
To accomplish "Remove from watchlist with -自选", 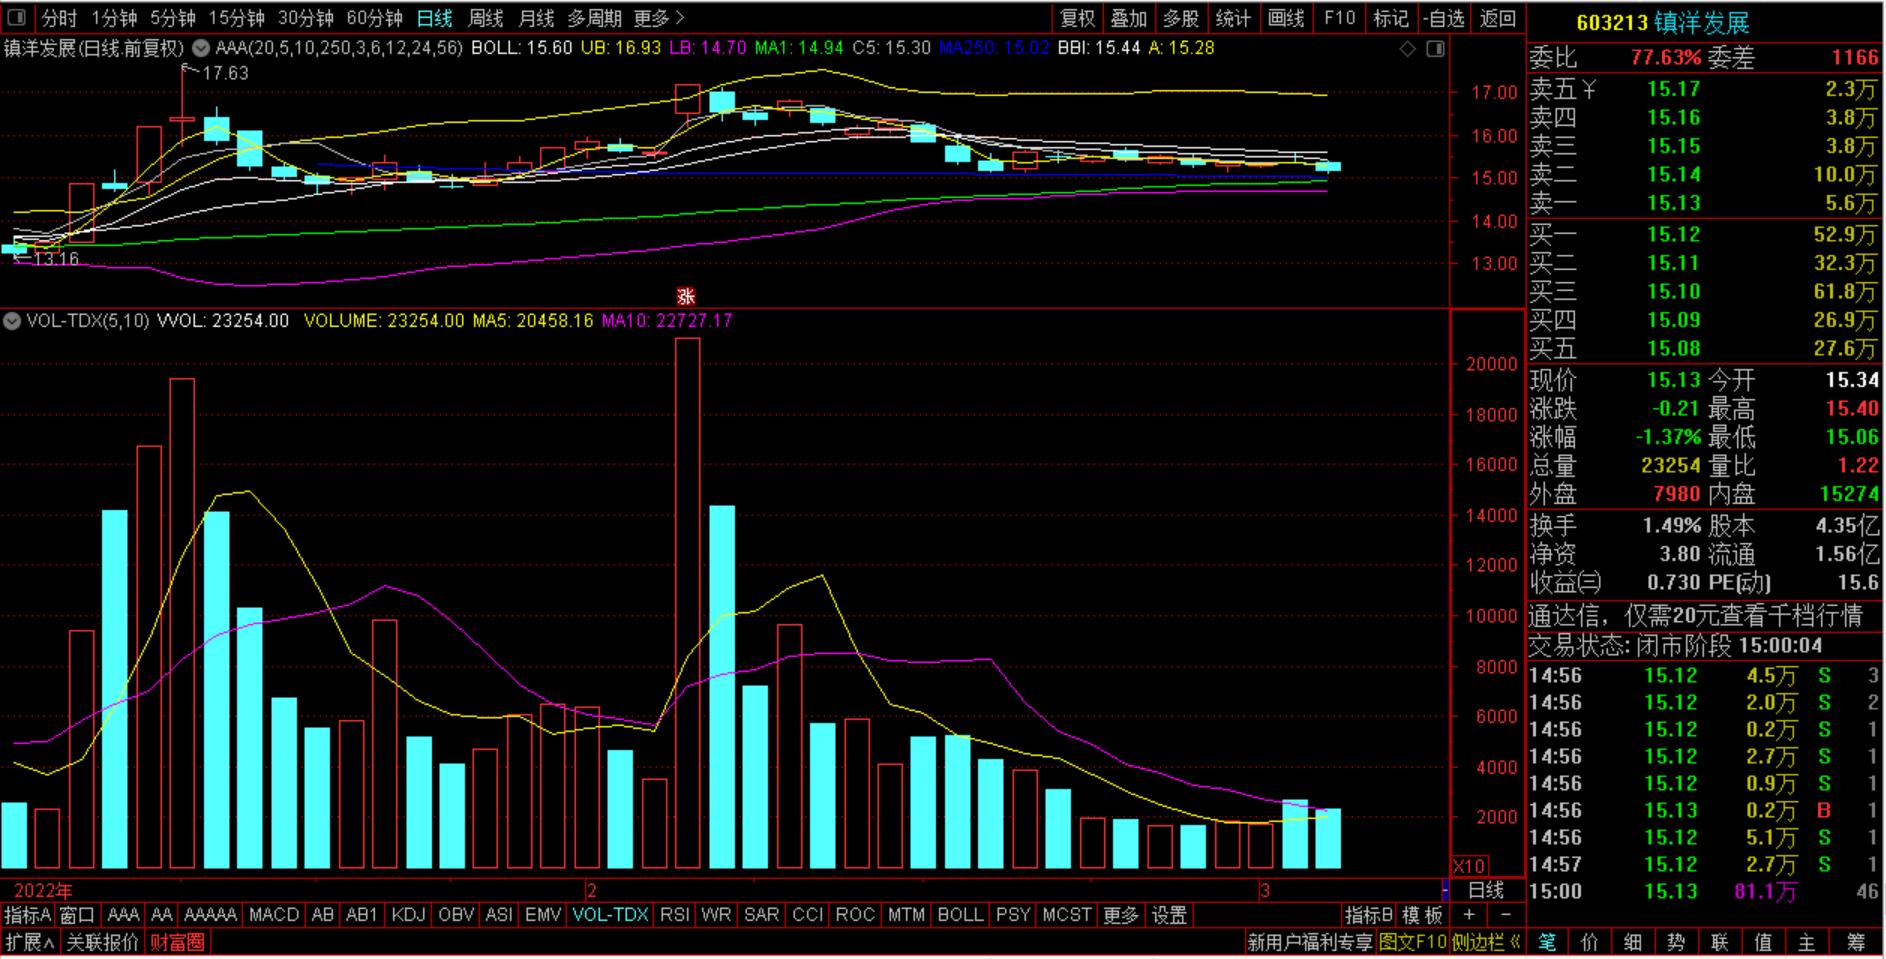I will tap(1444, 18).
